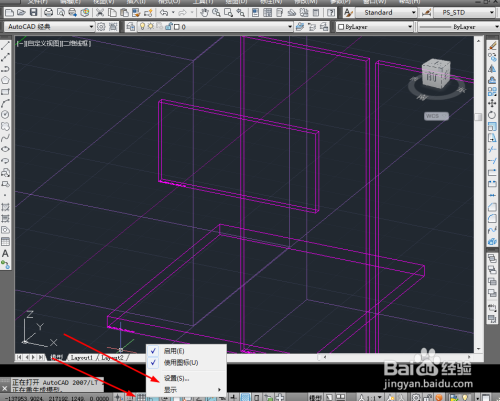Image resolution: width=500 pixels, height=401 pixels.
Task: Click the Erase tool in the Modify toolbar
Action: coord(492,46)
